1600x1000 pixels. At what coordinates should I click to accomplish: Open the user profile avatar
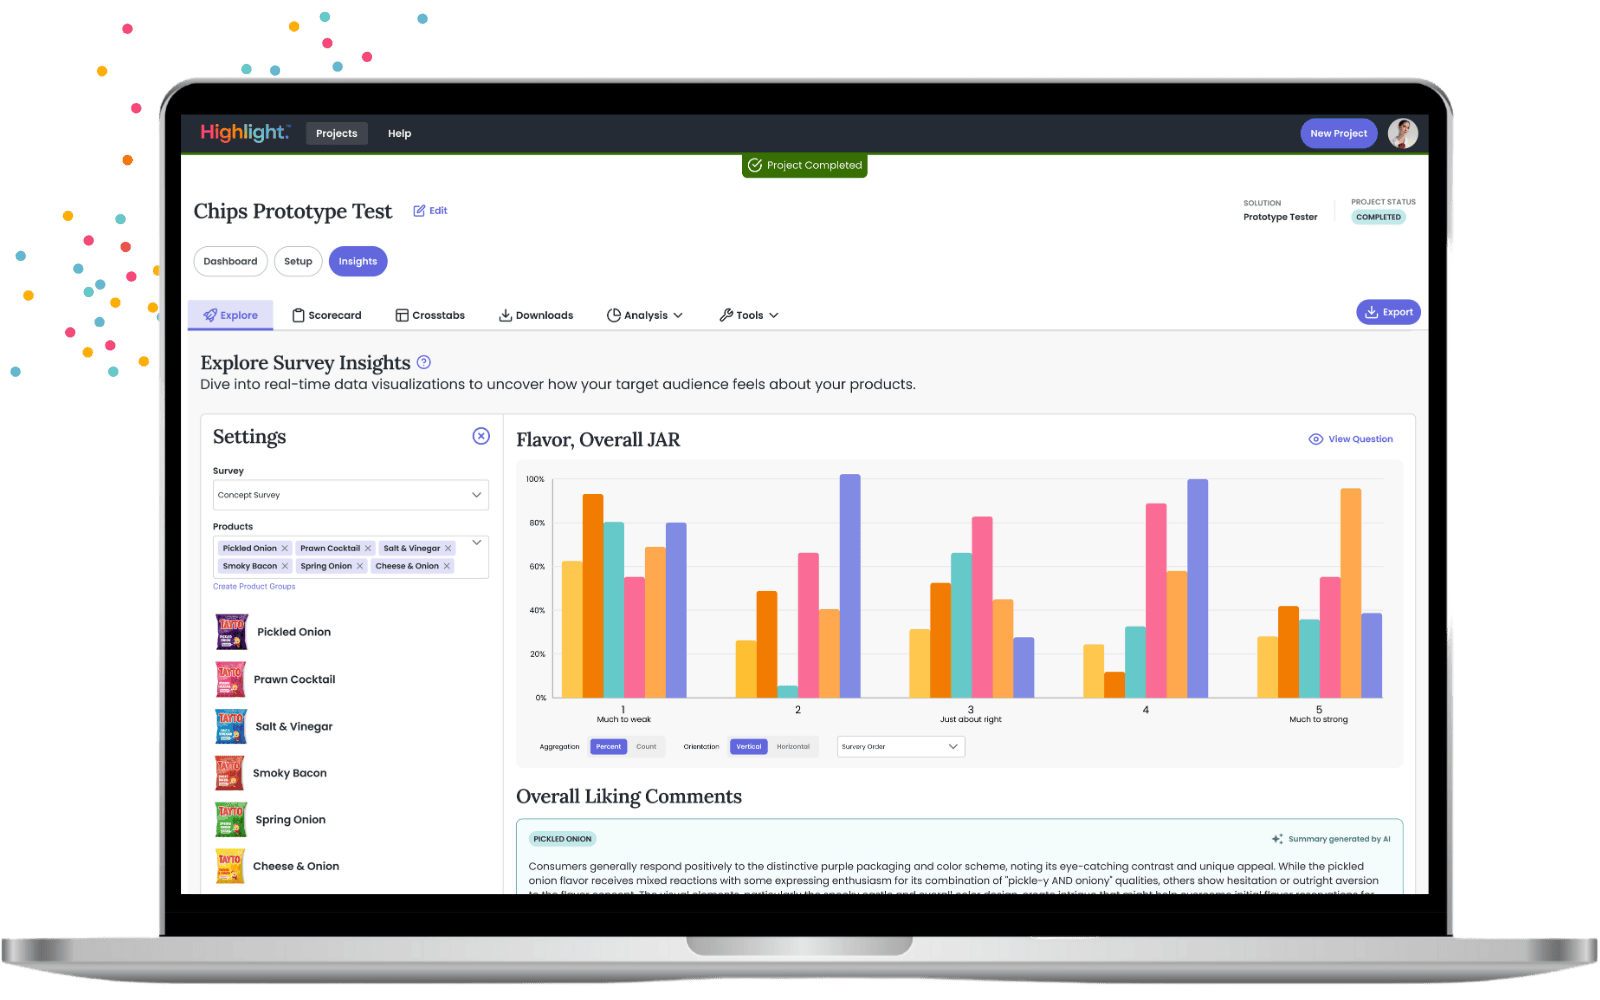[1403, 133]
